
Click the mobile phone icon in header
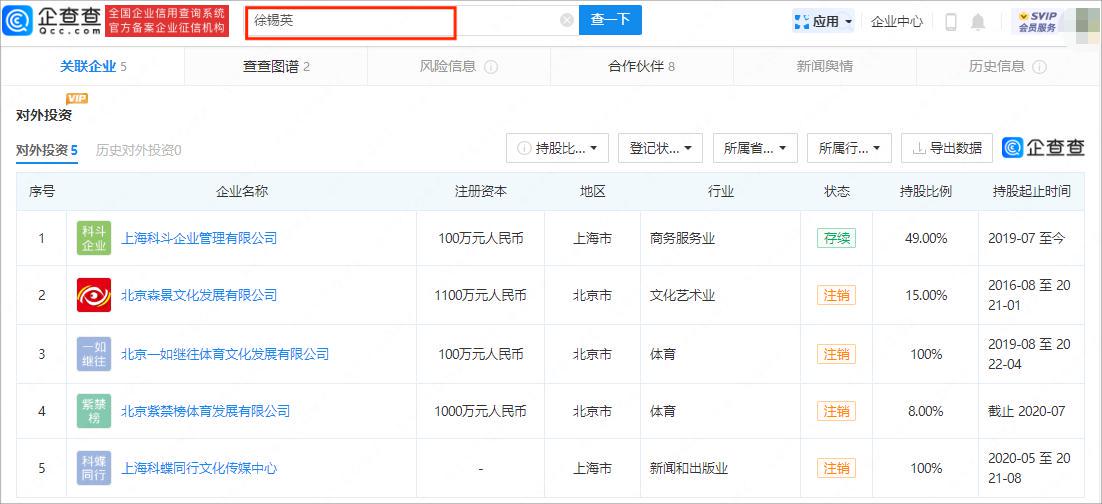click(x=950, y=21)
